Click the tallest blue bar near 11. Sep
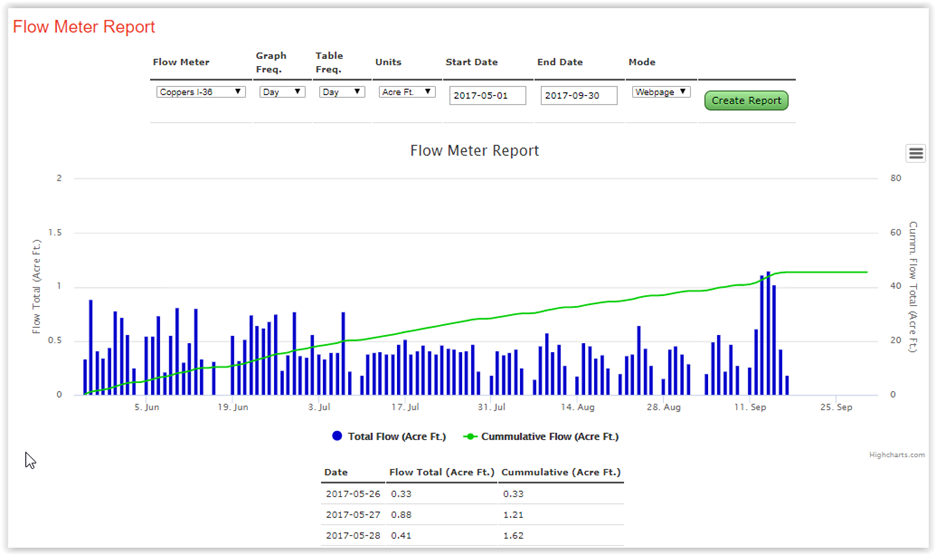Image resolution: width=936 pixels, height=555 pixels. pos(768,333)
